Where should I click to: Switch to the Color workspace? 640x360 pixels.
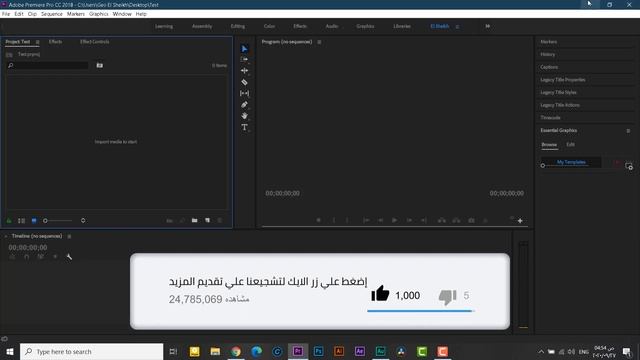coord(269,26)
